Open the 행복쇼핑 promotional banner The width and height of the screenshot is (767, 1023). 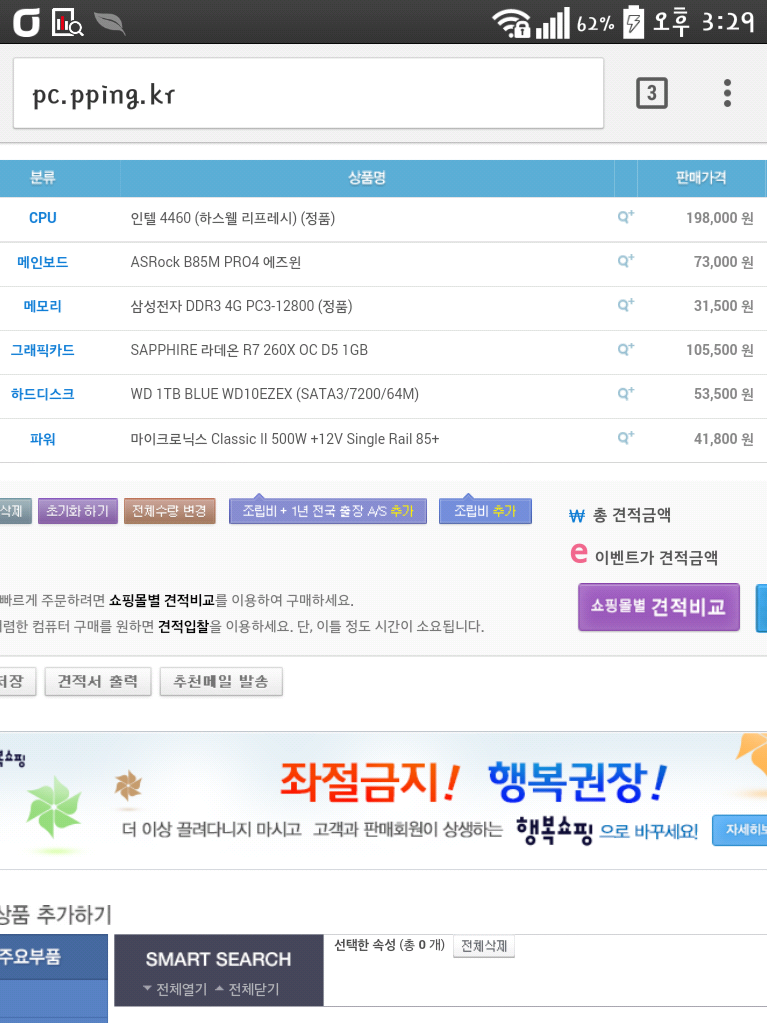pyautogui.click(x=384, y=800)
